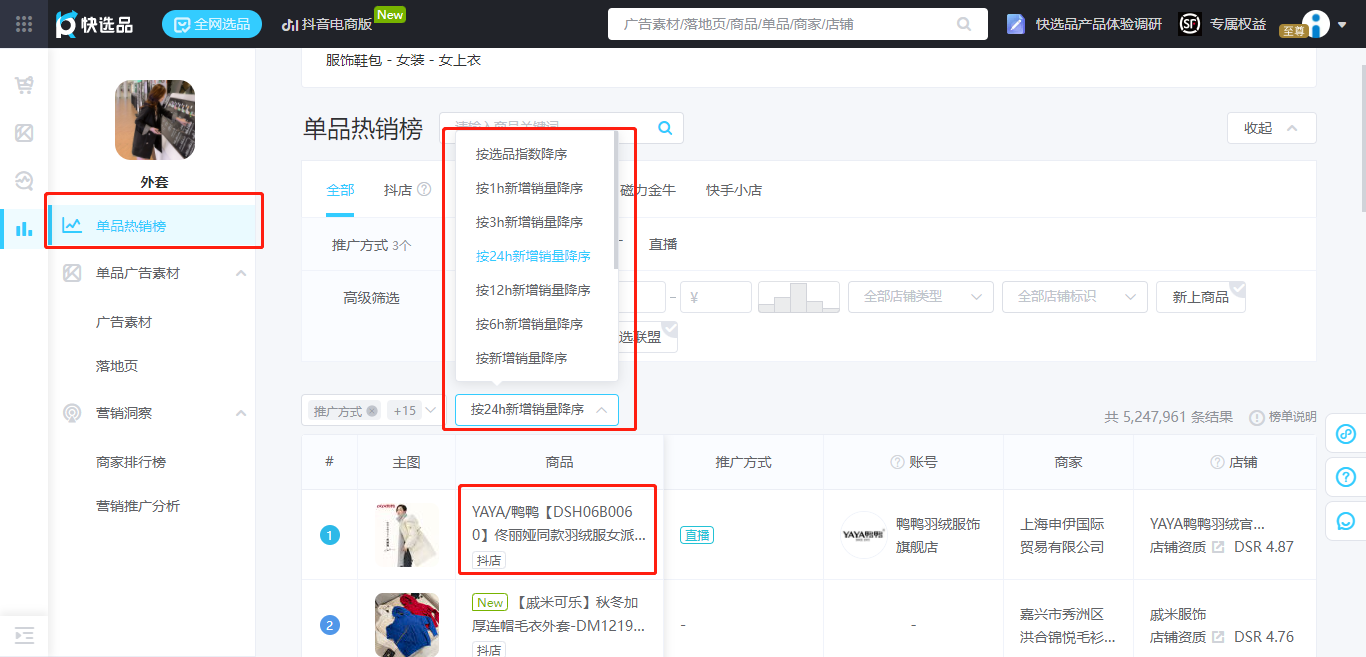Click the 全网选品 button
Viewport: 1366px width, 657px height.
(x=212, y=24)
